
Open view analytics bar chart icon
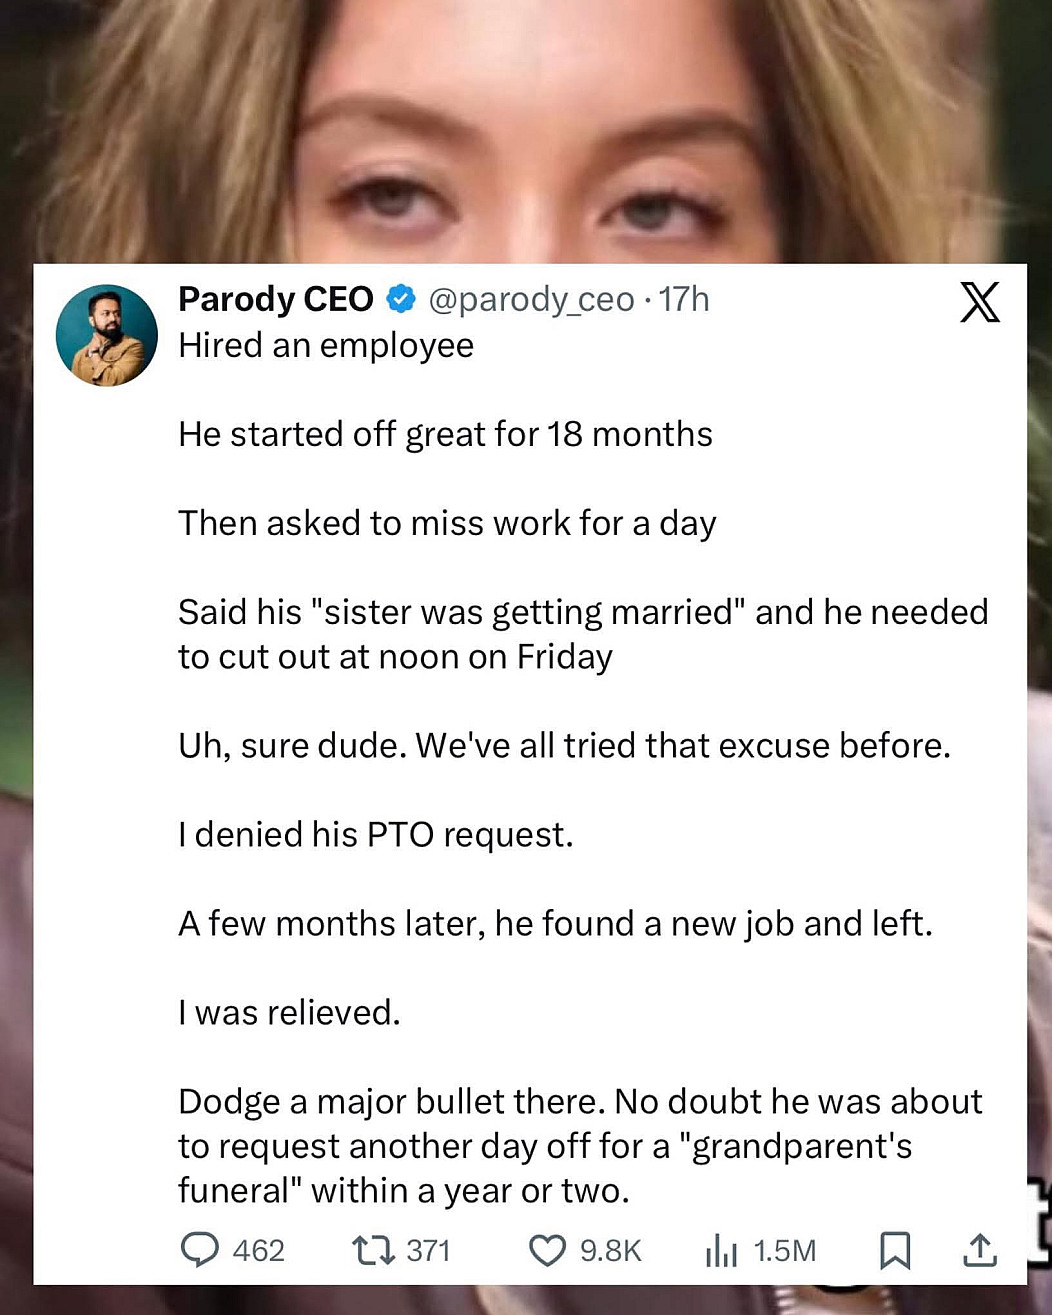coord(721,1250)
